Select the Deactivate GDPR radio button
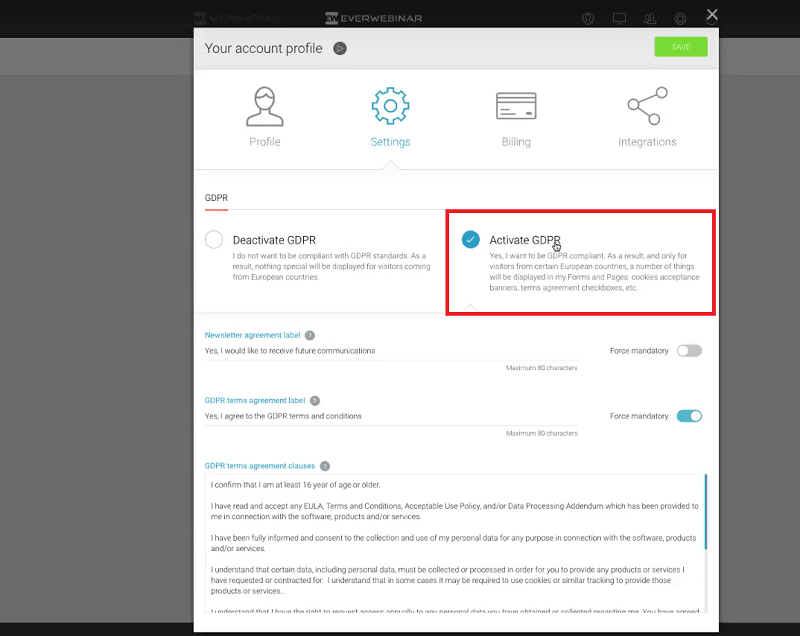This screenshot has height=636, width=800. (214, 239)
